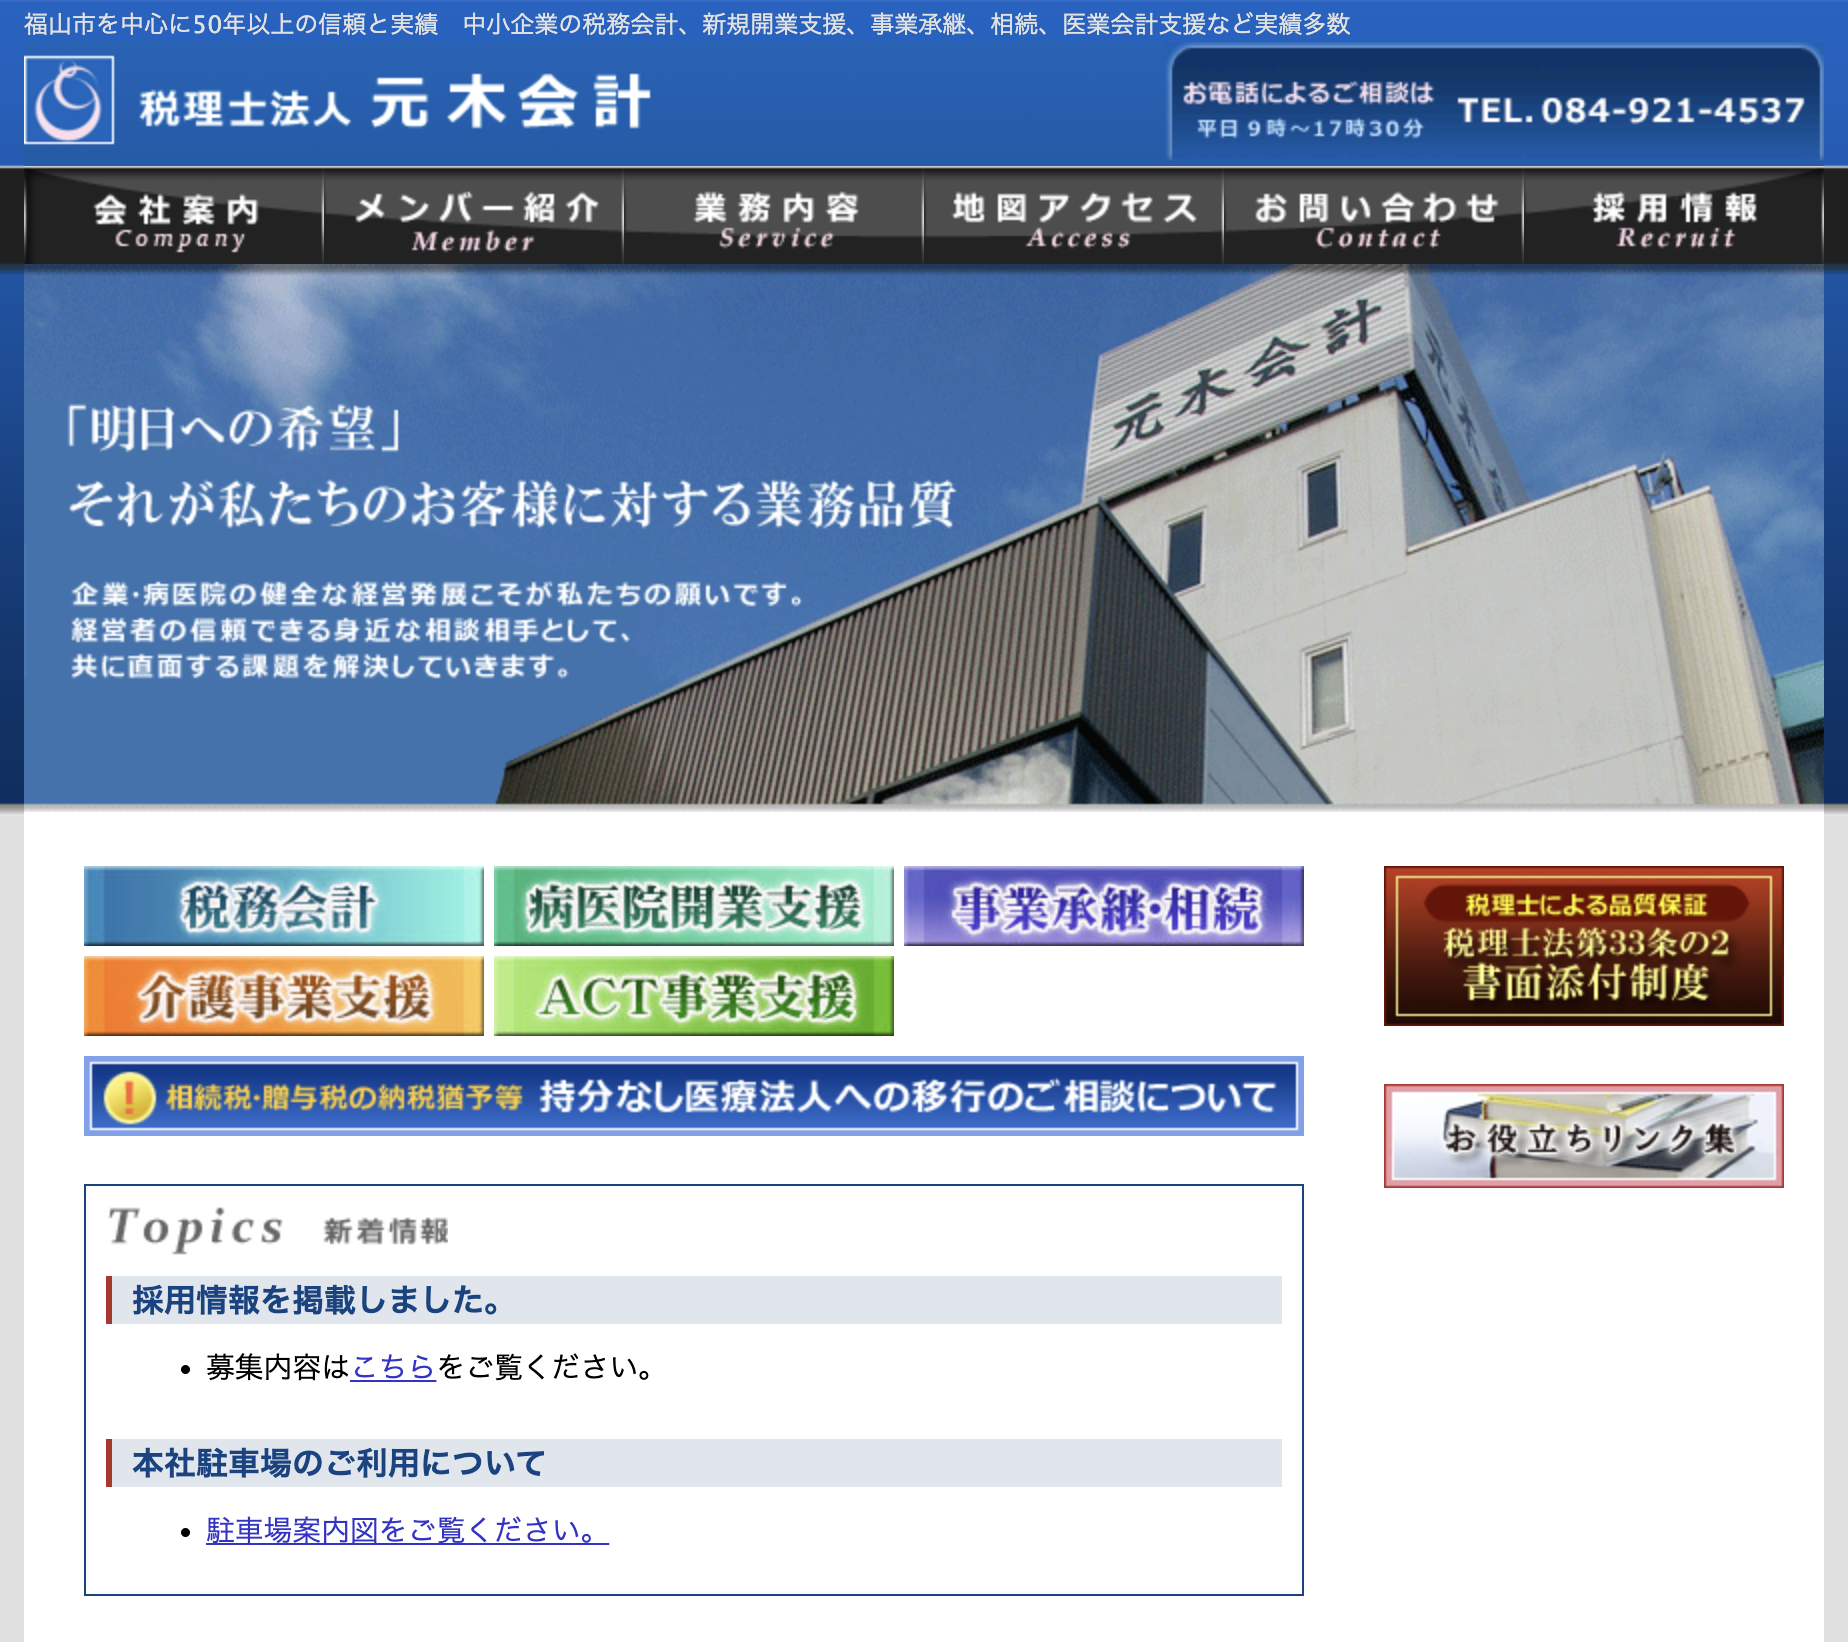The image size is (1848, 1642).
Task: Open お役立ちリンク集 links banner
Action: [1583, 1136]
